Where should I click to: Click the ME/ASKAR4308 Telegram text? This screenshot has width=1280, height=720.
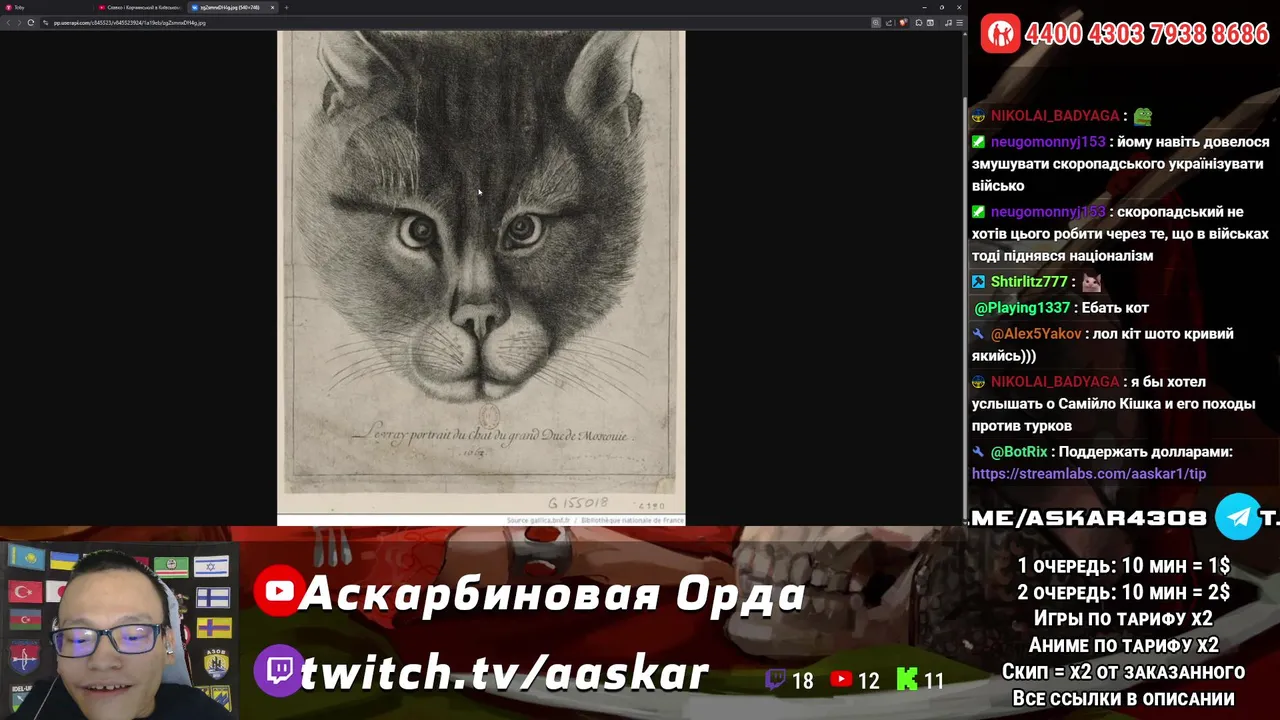point(1089,518)
